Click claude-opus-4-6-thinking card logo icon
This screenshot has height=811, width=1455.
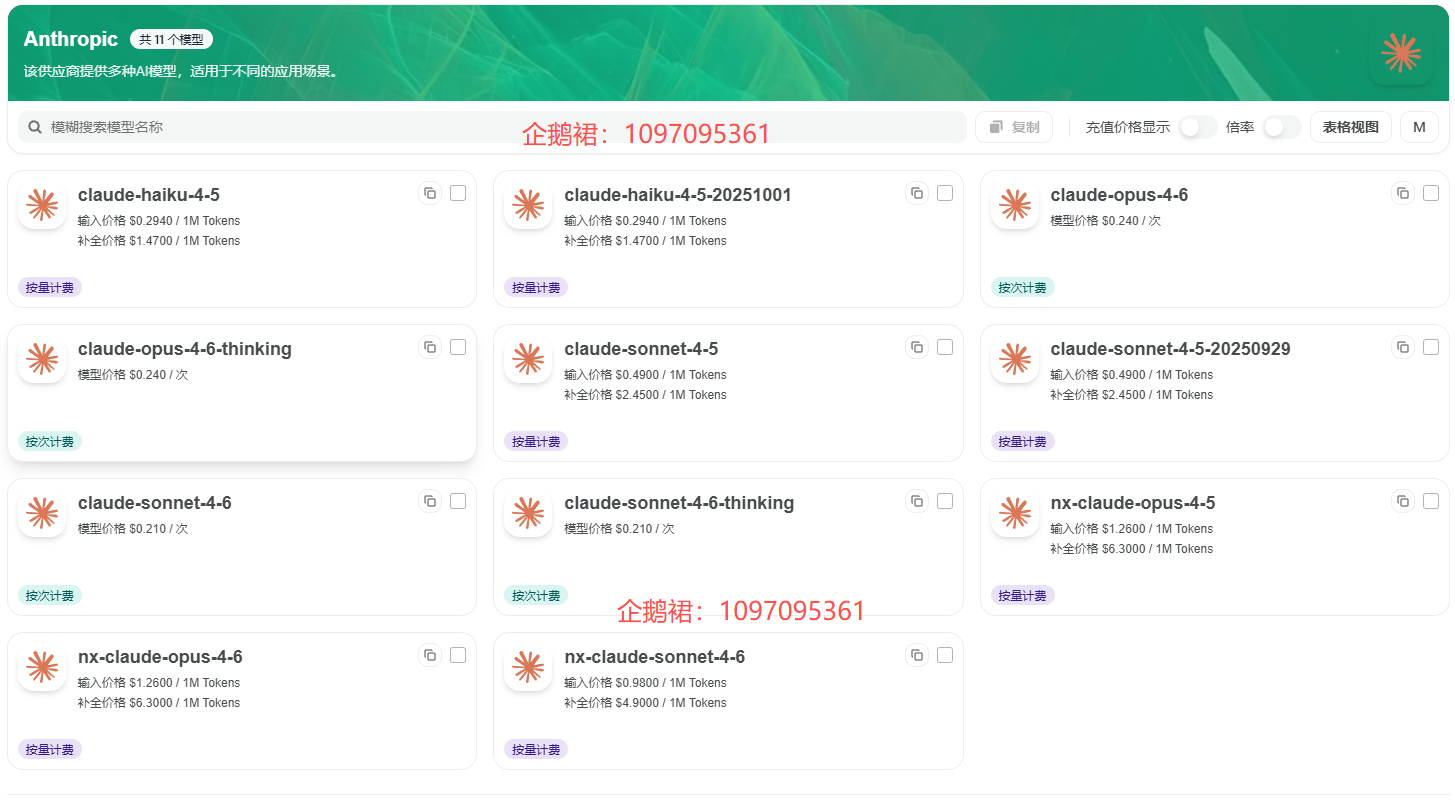tap(42, 359)
